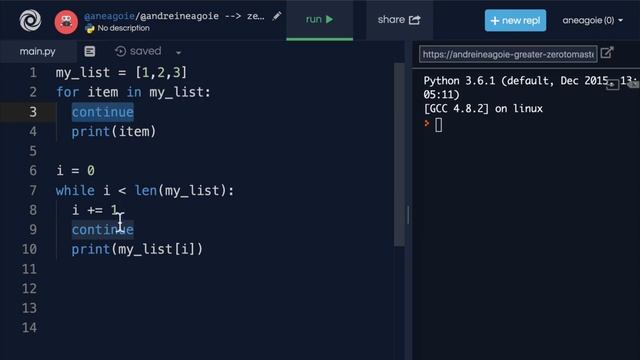Select line number 3 in gutter

tap(33, 112)
